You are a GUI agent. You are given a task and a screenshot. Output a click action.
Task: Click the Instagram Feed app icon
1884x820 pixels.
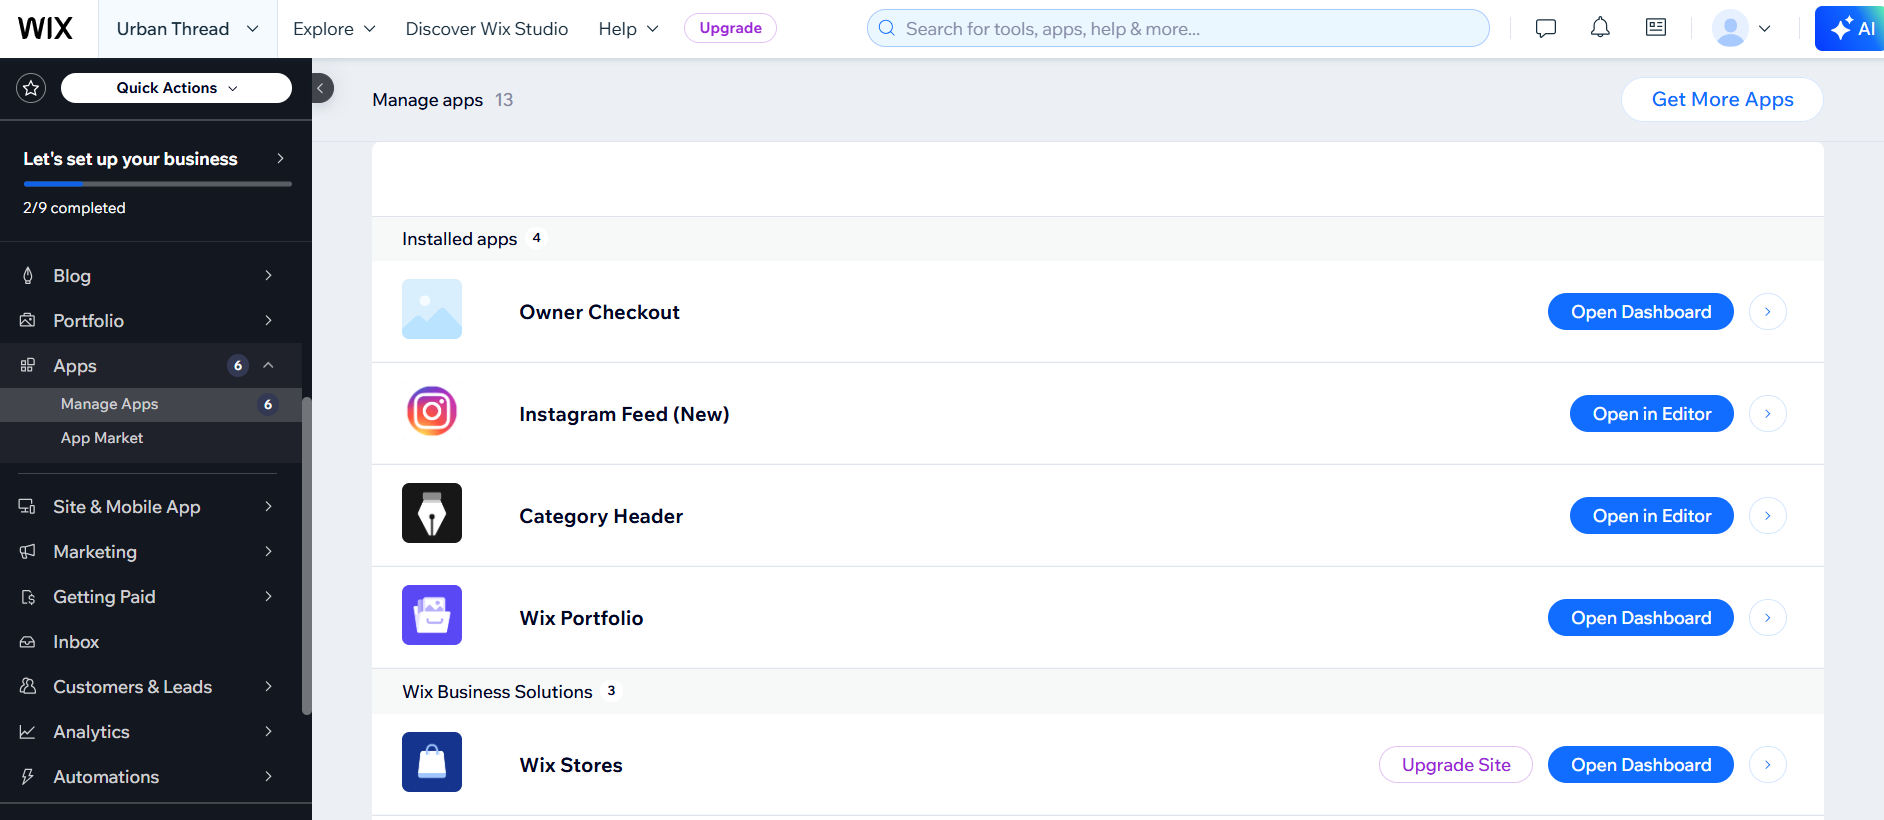(432, 411)
